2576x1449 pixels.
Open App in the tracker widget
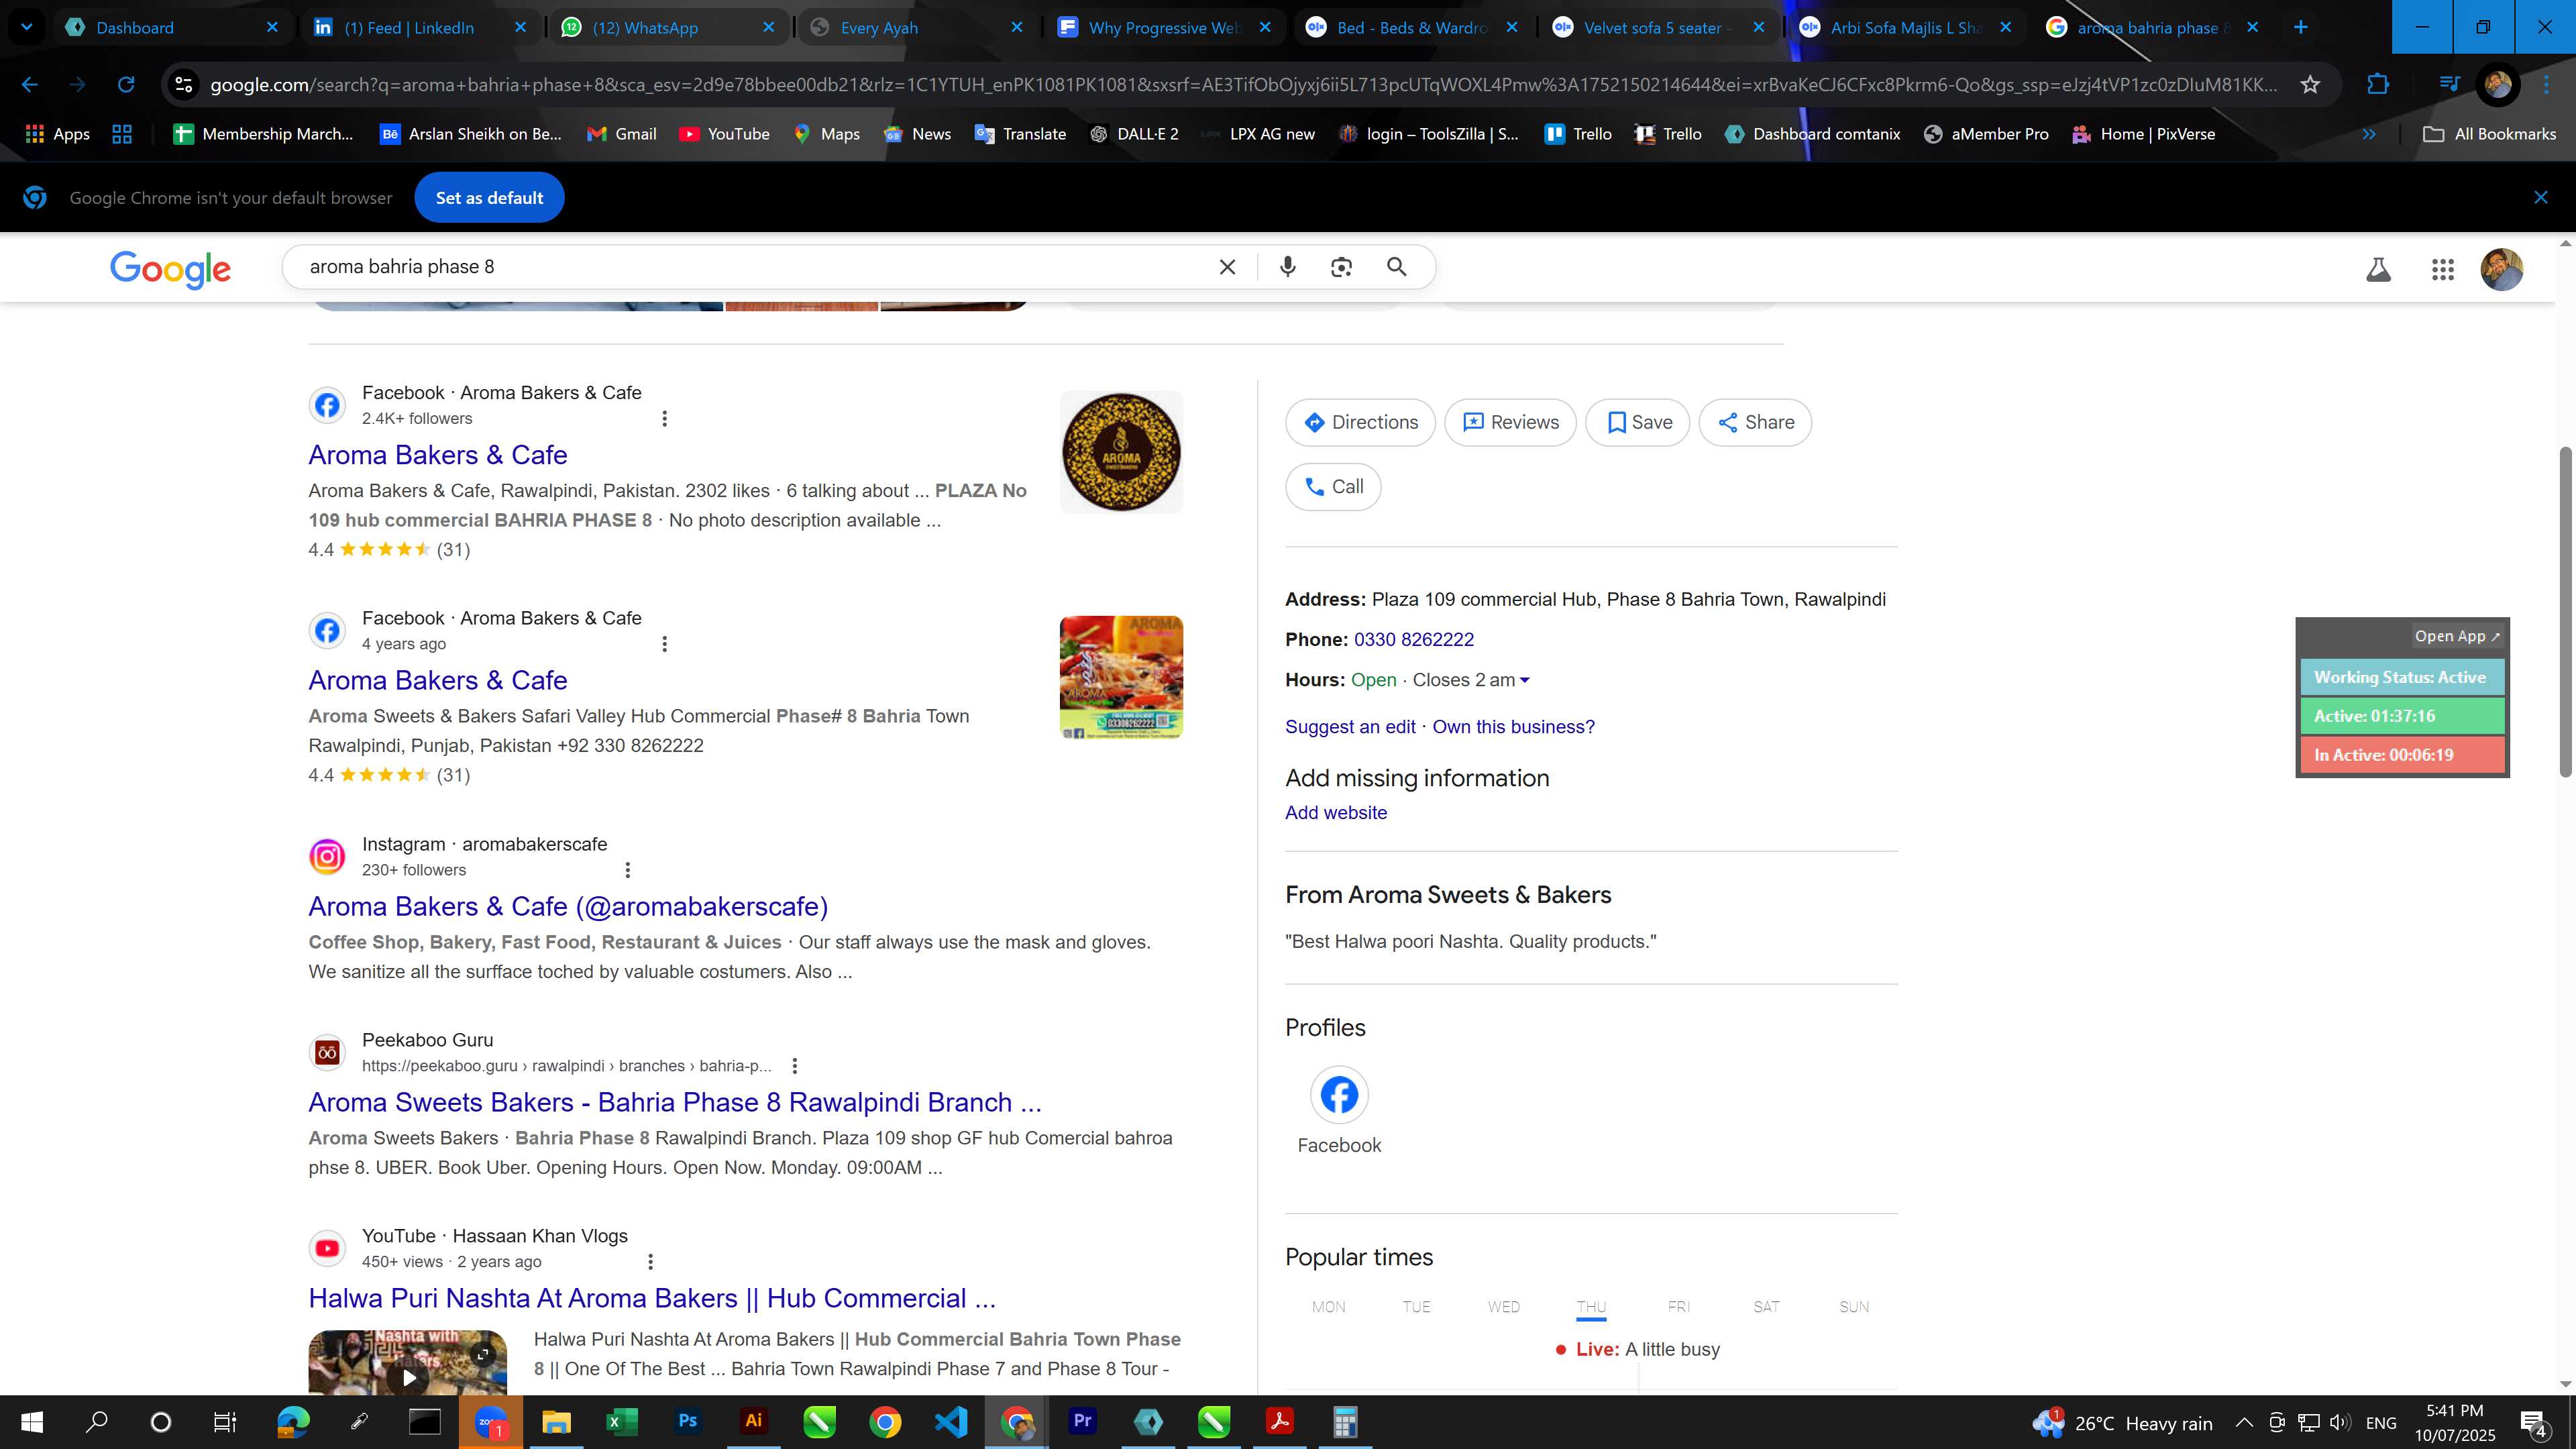pos(2456,636)
